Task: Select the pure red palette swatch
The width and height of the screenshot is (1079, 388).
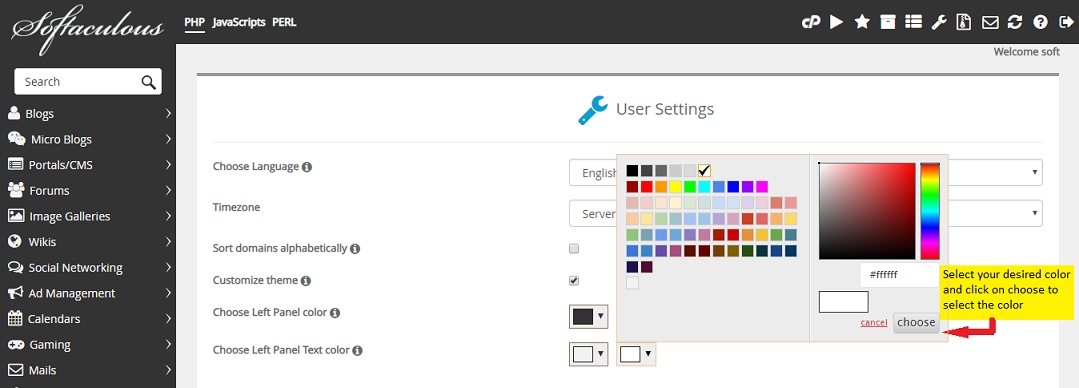Action: [x=647, y=186]
